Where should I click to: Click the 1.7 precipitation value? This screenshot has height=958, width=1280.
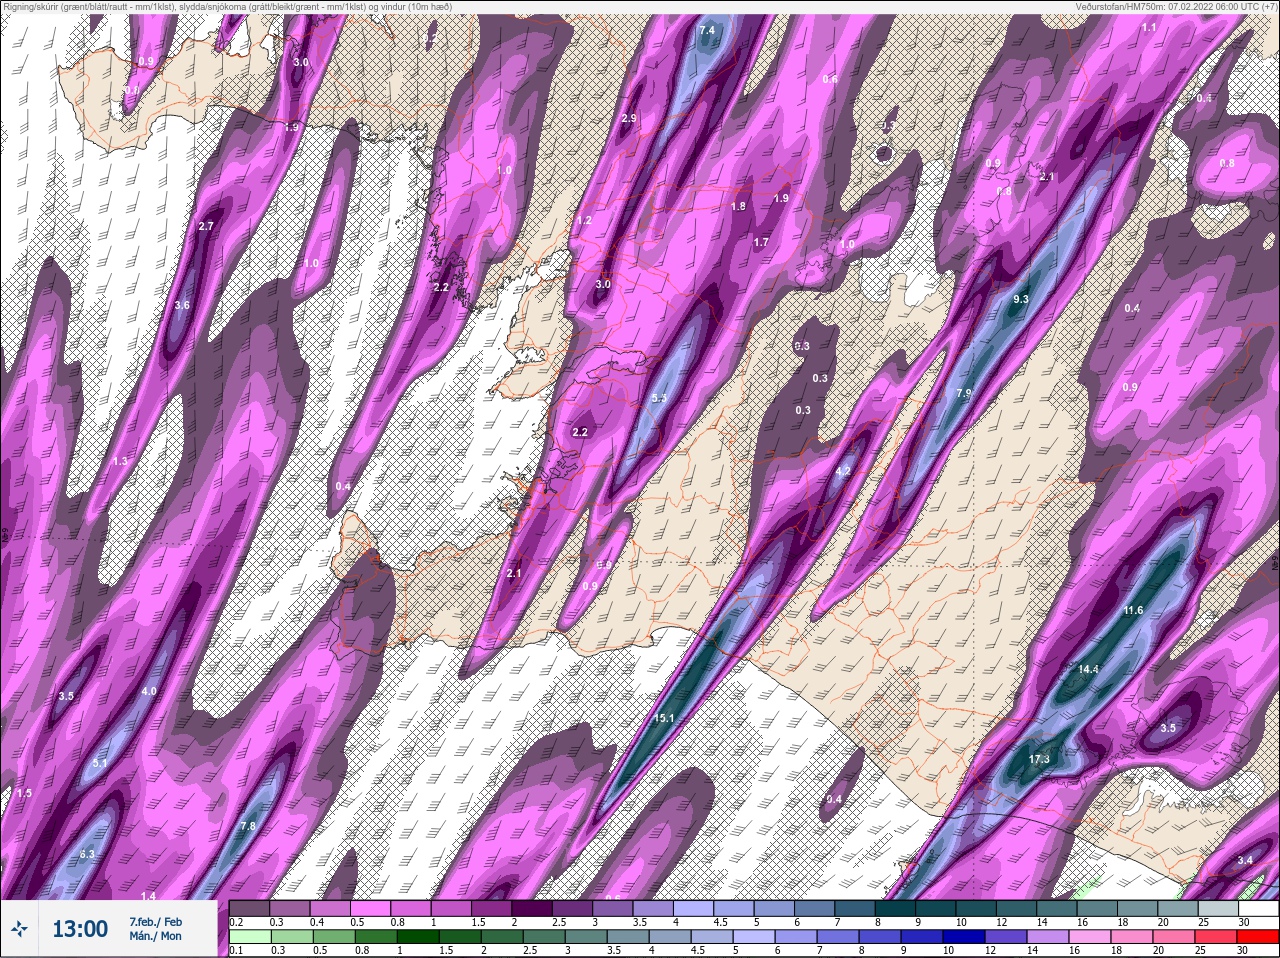pos(761,242)
